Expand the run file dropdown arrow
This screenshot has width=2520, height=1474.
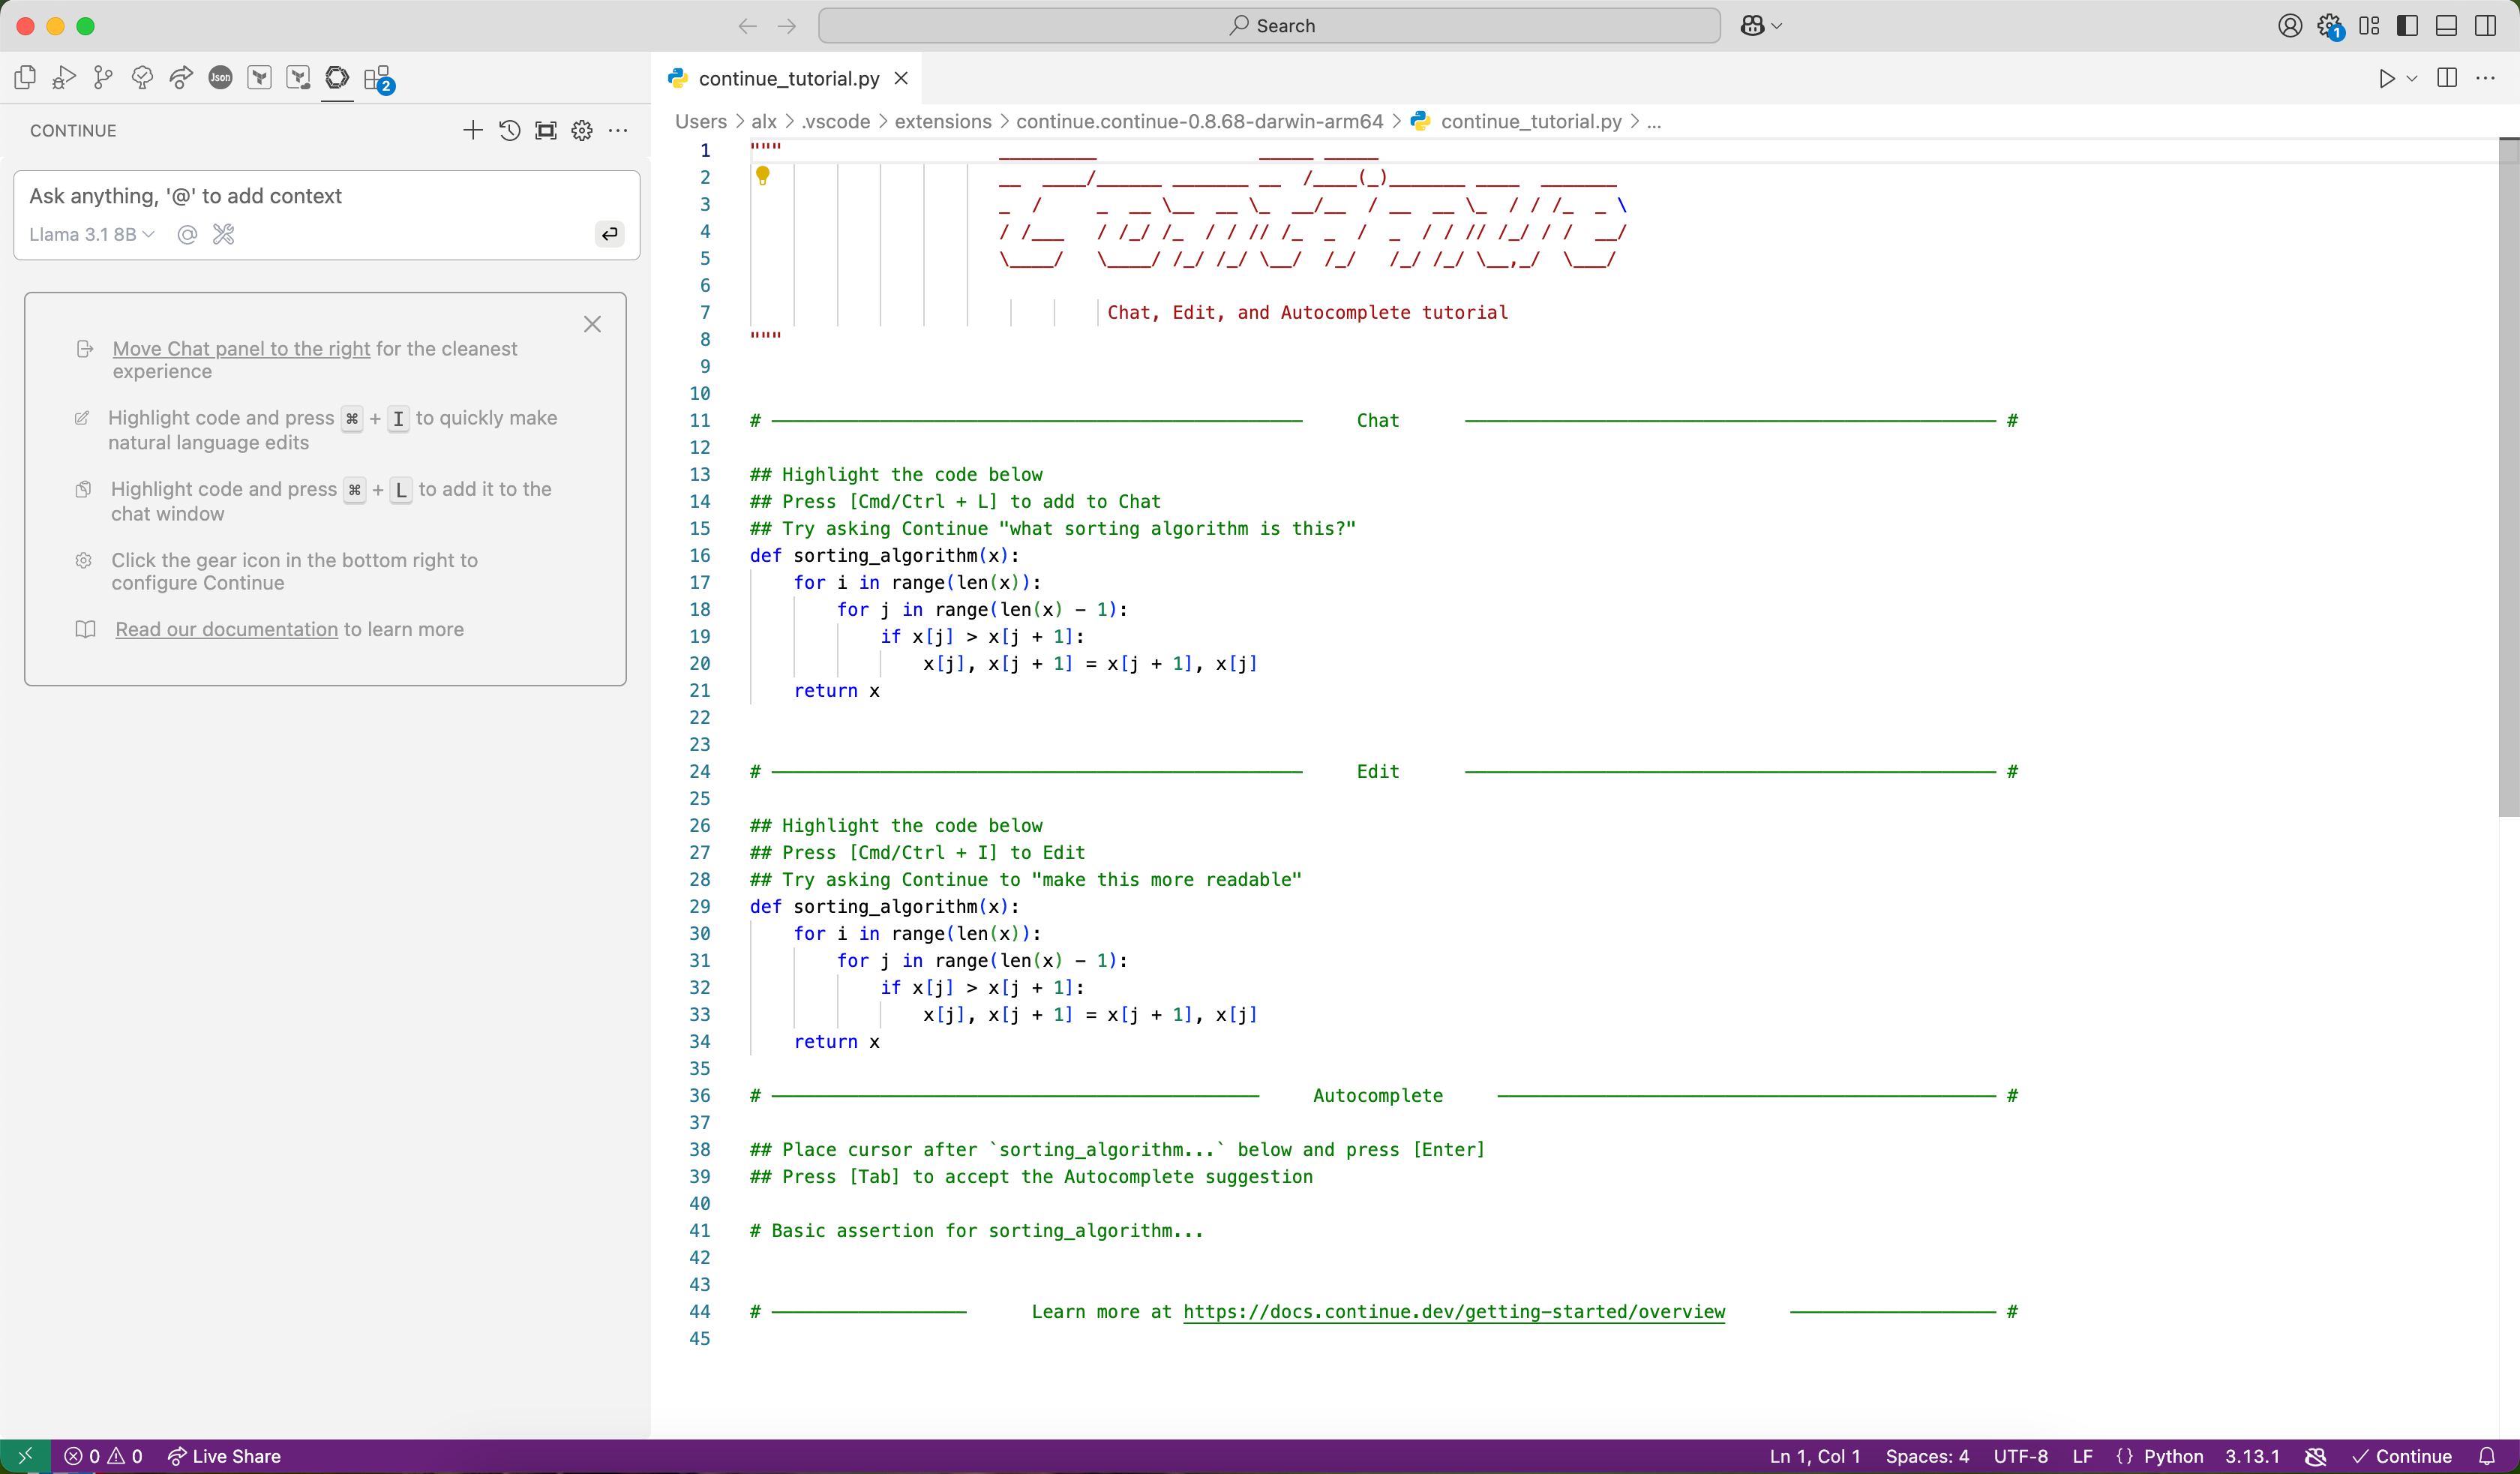(2412, 78)
